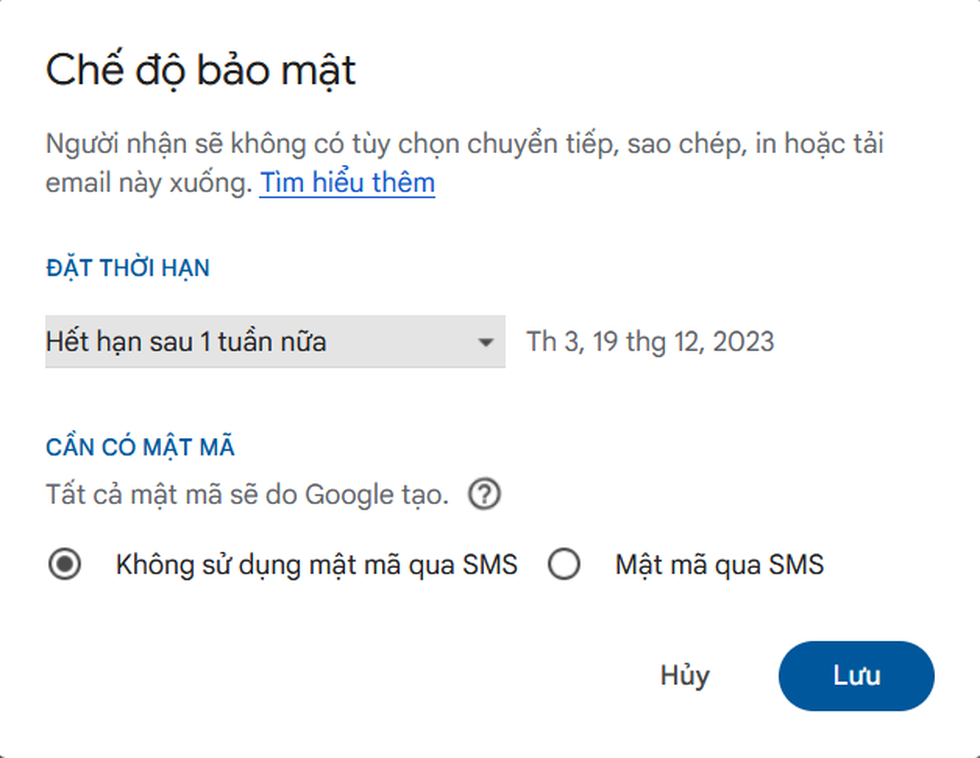The height and width of the screenshot is (758, 980).
Task: Click the "Mật mã qua SMS" option label
Action: tap(719, 565)
